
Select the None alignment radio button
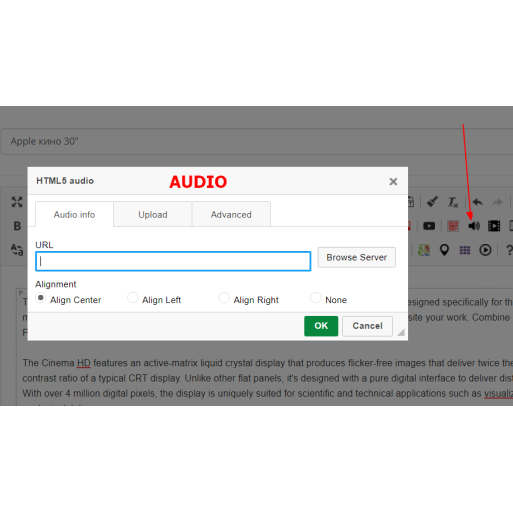[x=315, y=297]
